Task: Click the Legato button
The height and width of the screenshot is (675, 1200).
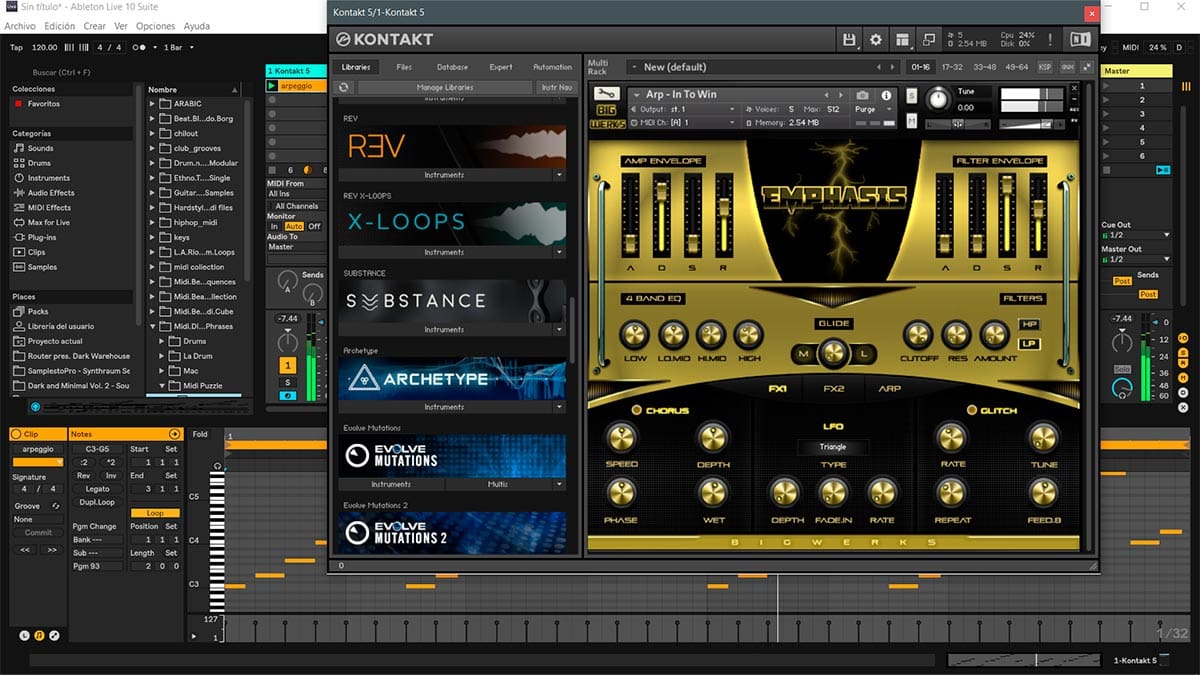Action: (98, 489)
